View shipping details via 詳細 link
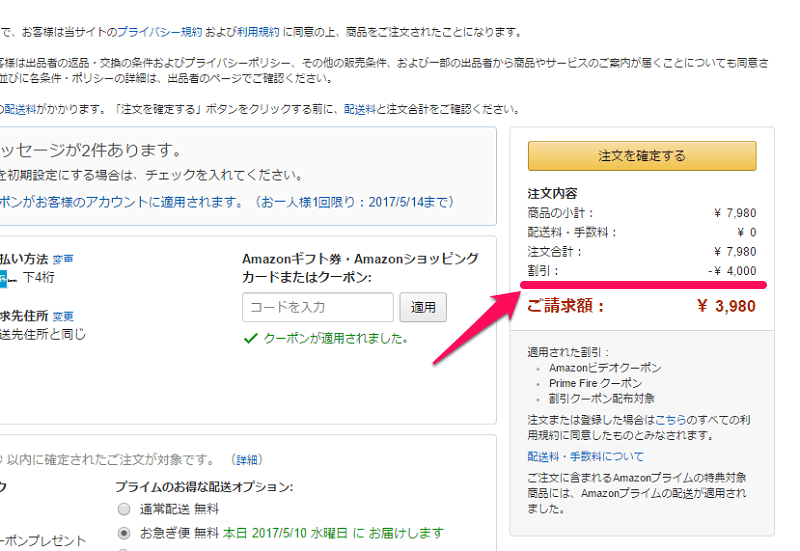 247,460
